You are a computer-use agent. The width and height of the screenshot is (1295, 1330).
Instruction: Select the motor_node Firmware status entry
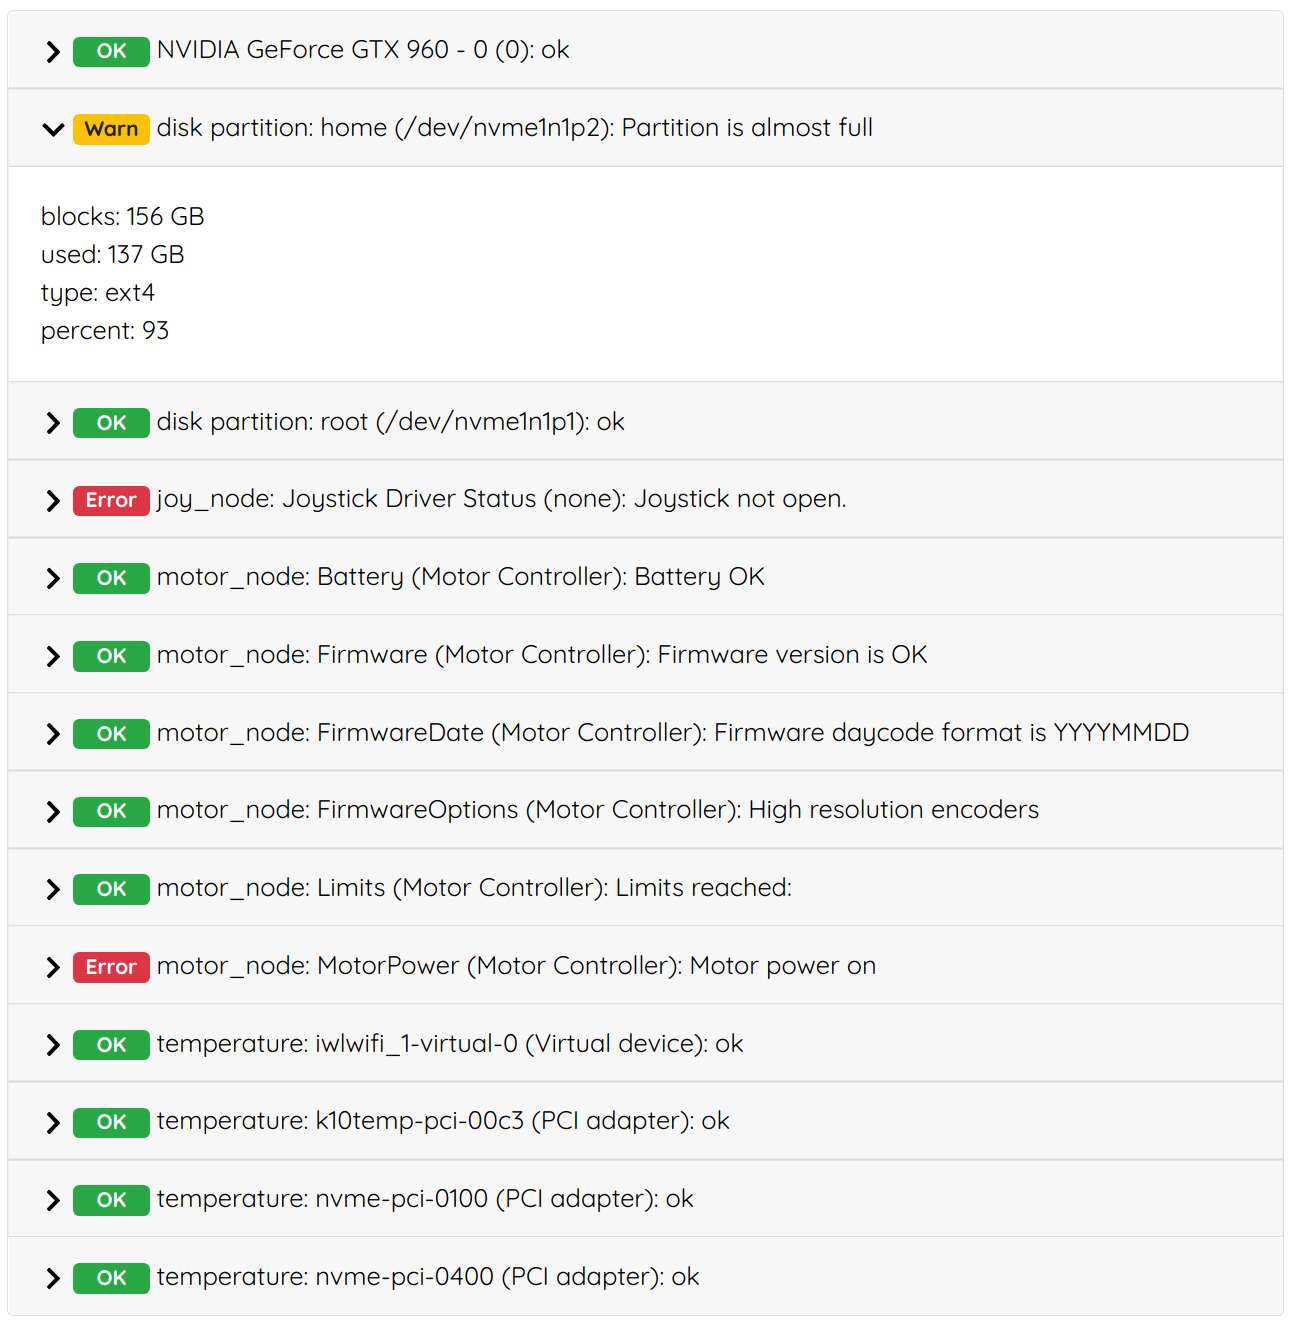click(540, 655)
